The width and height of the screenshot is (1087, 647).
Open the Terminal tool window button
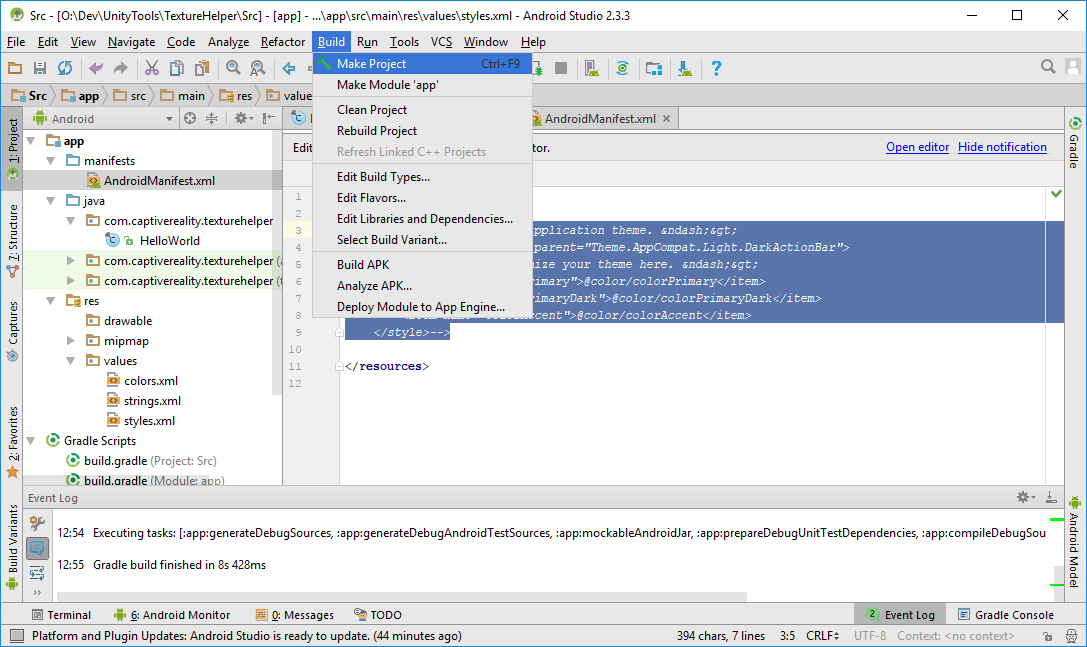click(x=62, y=615)
